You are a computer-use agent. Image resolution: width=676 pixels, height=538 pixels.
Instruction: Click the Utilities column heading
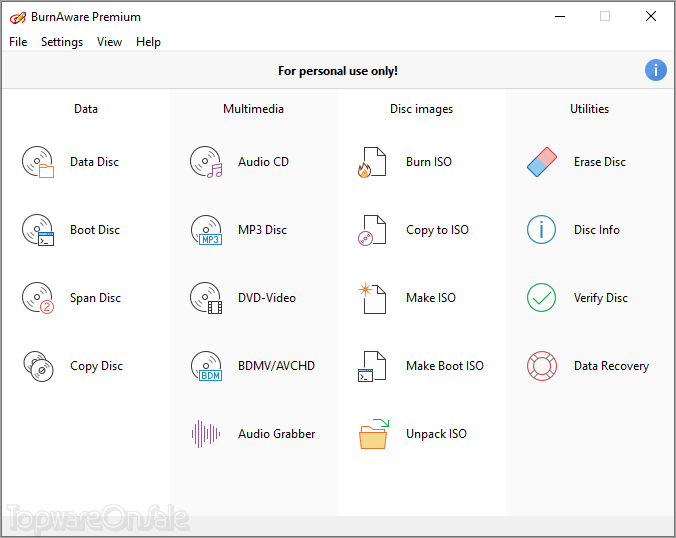tap(589, 109)
